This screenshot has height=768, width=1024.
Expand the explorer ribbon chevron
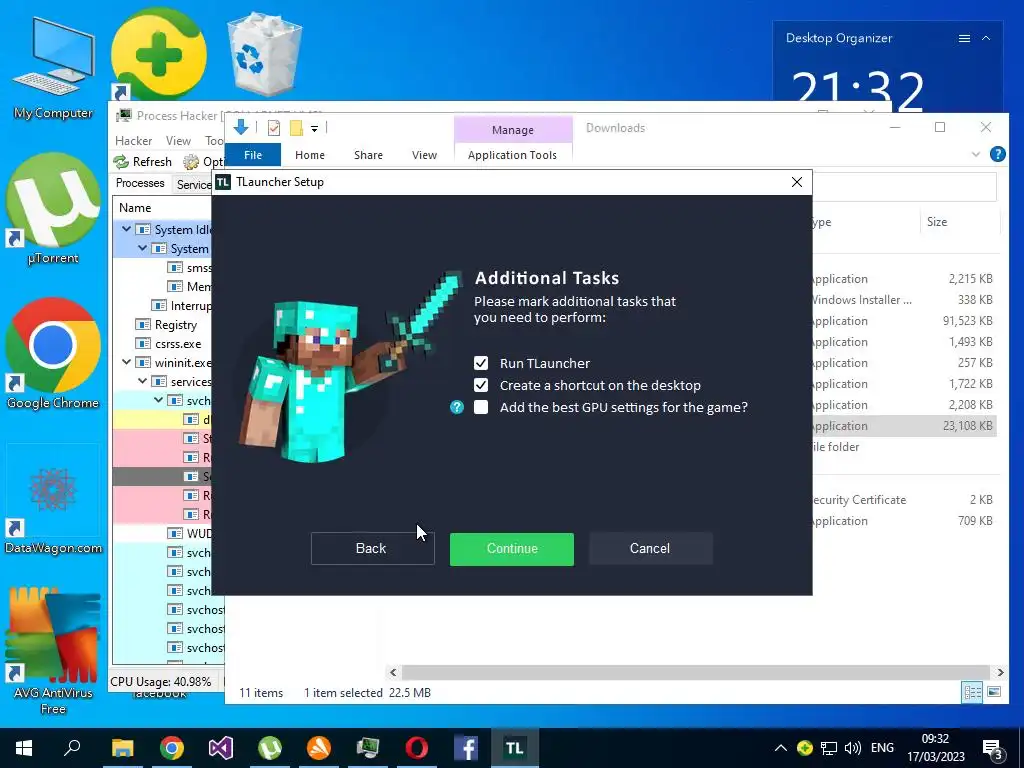(x=976, y=155)
